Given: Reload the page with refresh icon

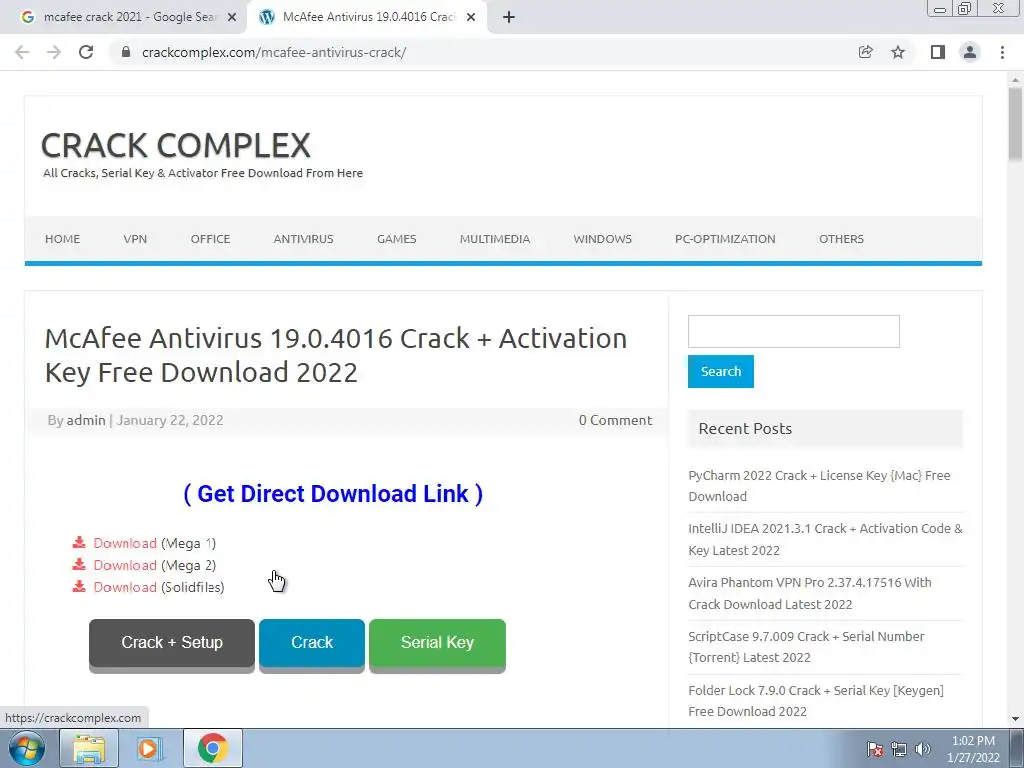Looking at the screenshot, I should (x=86, y=52).
